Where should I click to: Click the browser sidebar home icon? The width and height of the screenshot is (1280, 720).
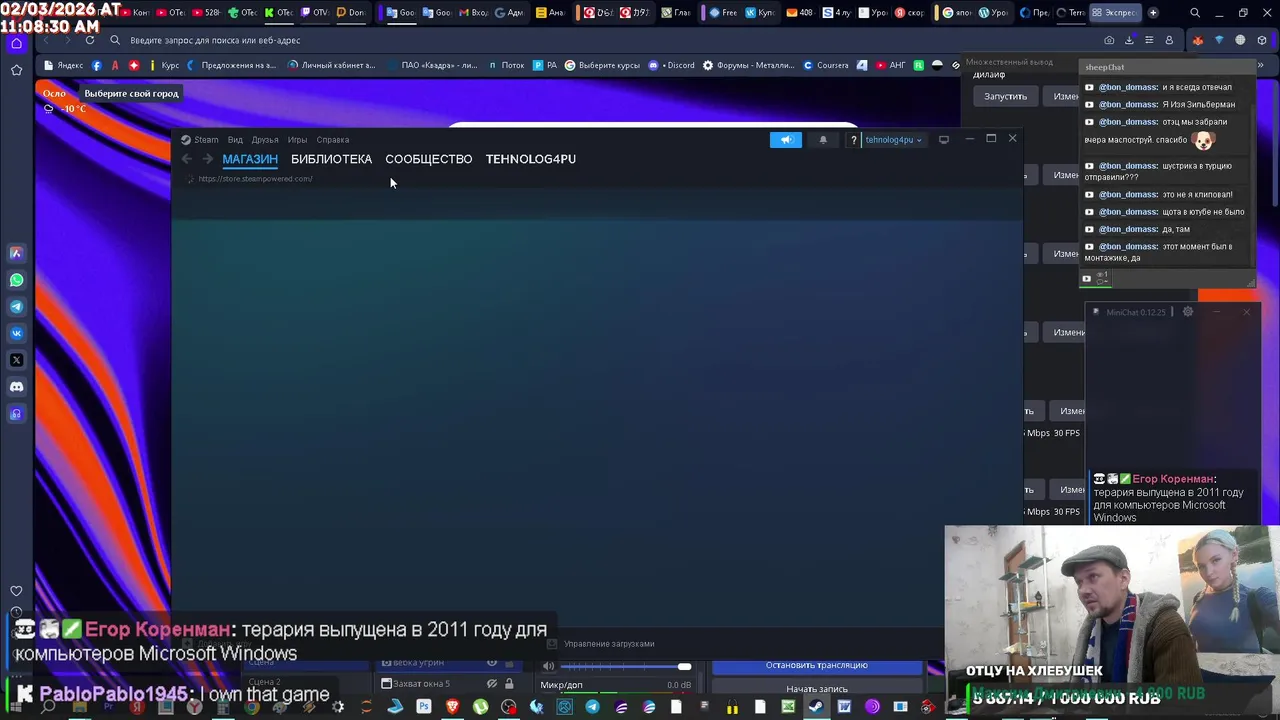point(16,43)
